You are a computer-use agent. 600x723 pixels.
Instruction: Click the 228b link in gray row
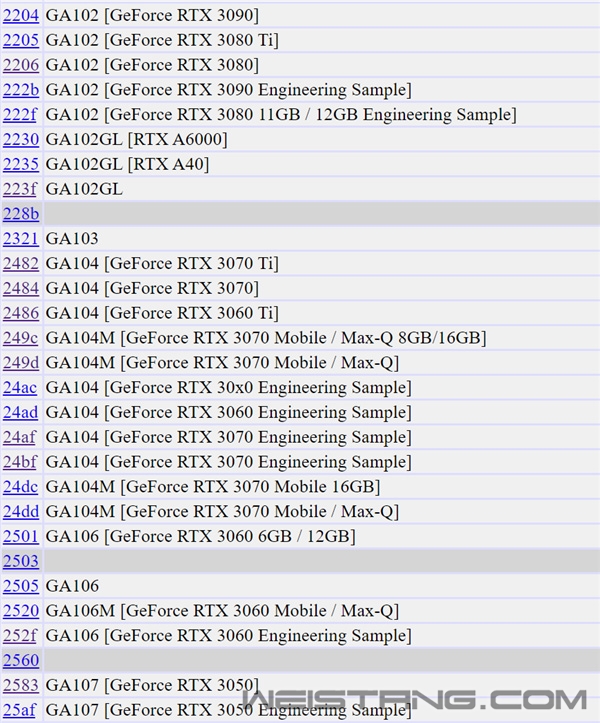(20, 214)
